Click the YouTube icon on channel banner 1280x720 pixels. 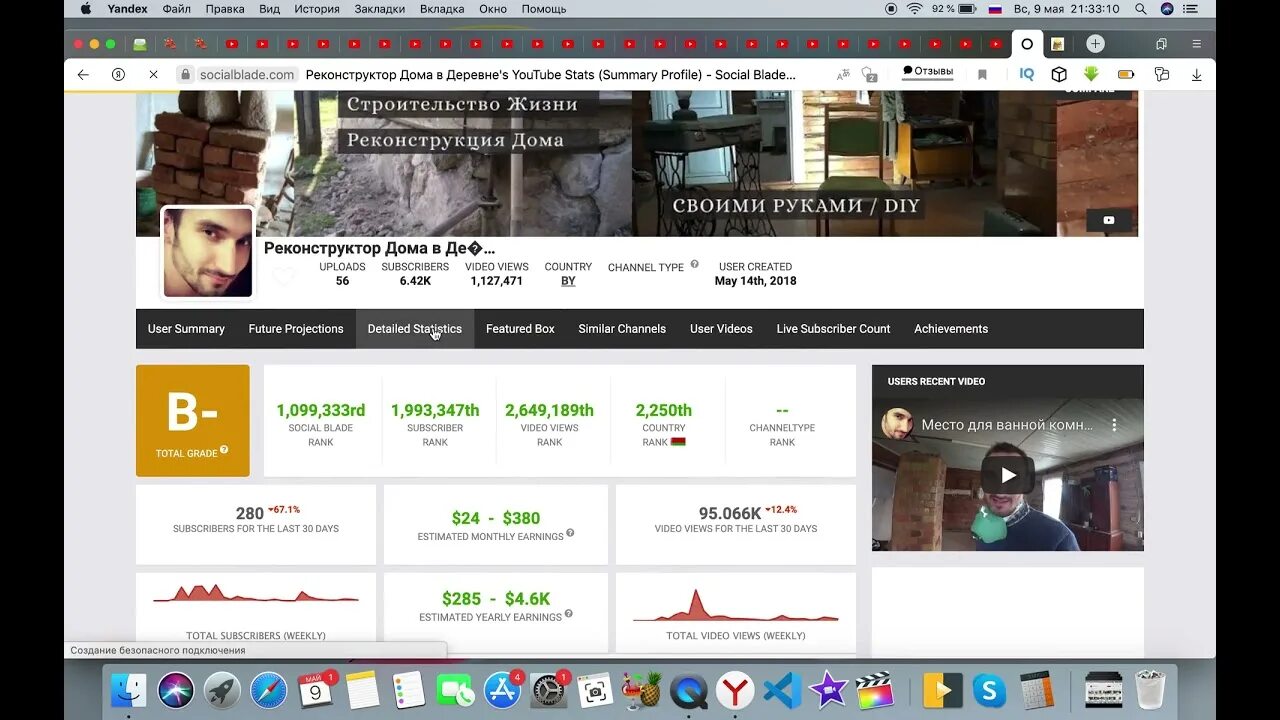point(1109,220)
